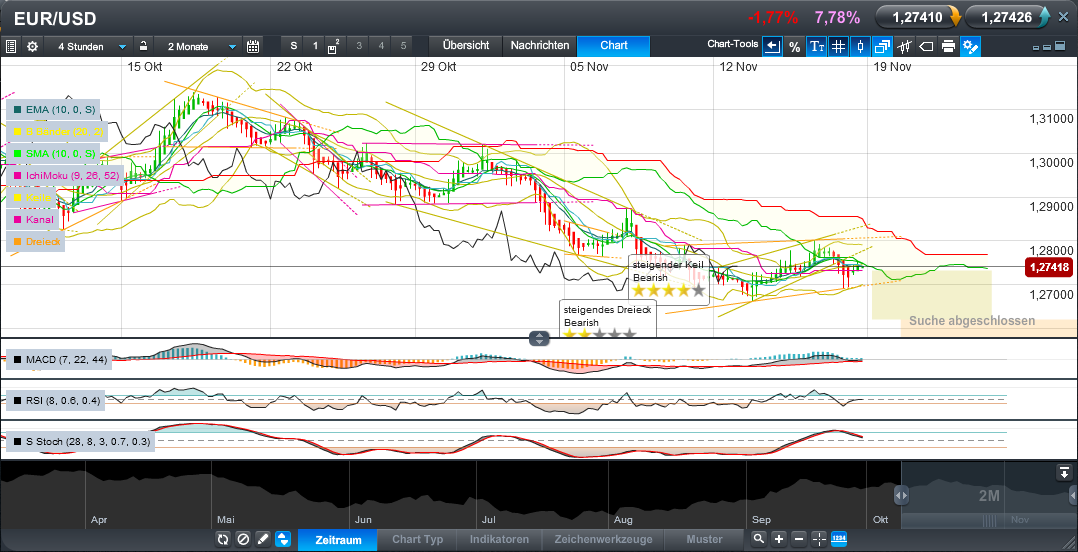Select the medium panel size icon

(x=1047, y=47)
